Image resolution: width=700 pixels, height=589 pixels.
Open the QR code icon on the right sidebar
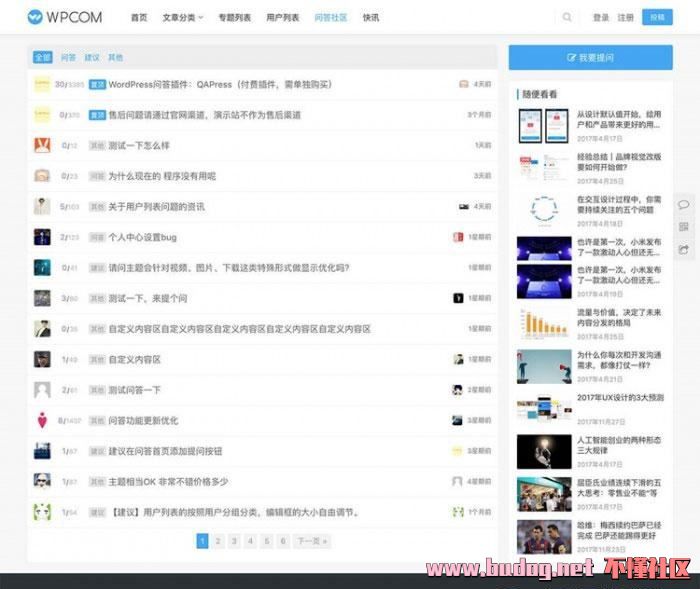(684, 227)
